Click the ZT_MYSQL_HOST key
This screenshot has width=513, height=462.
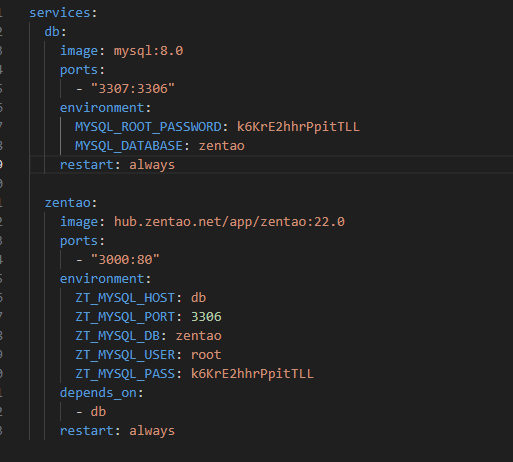(x=125, y=298)
